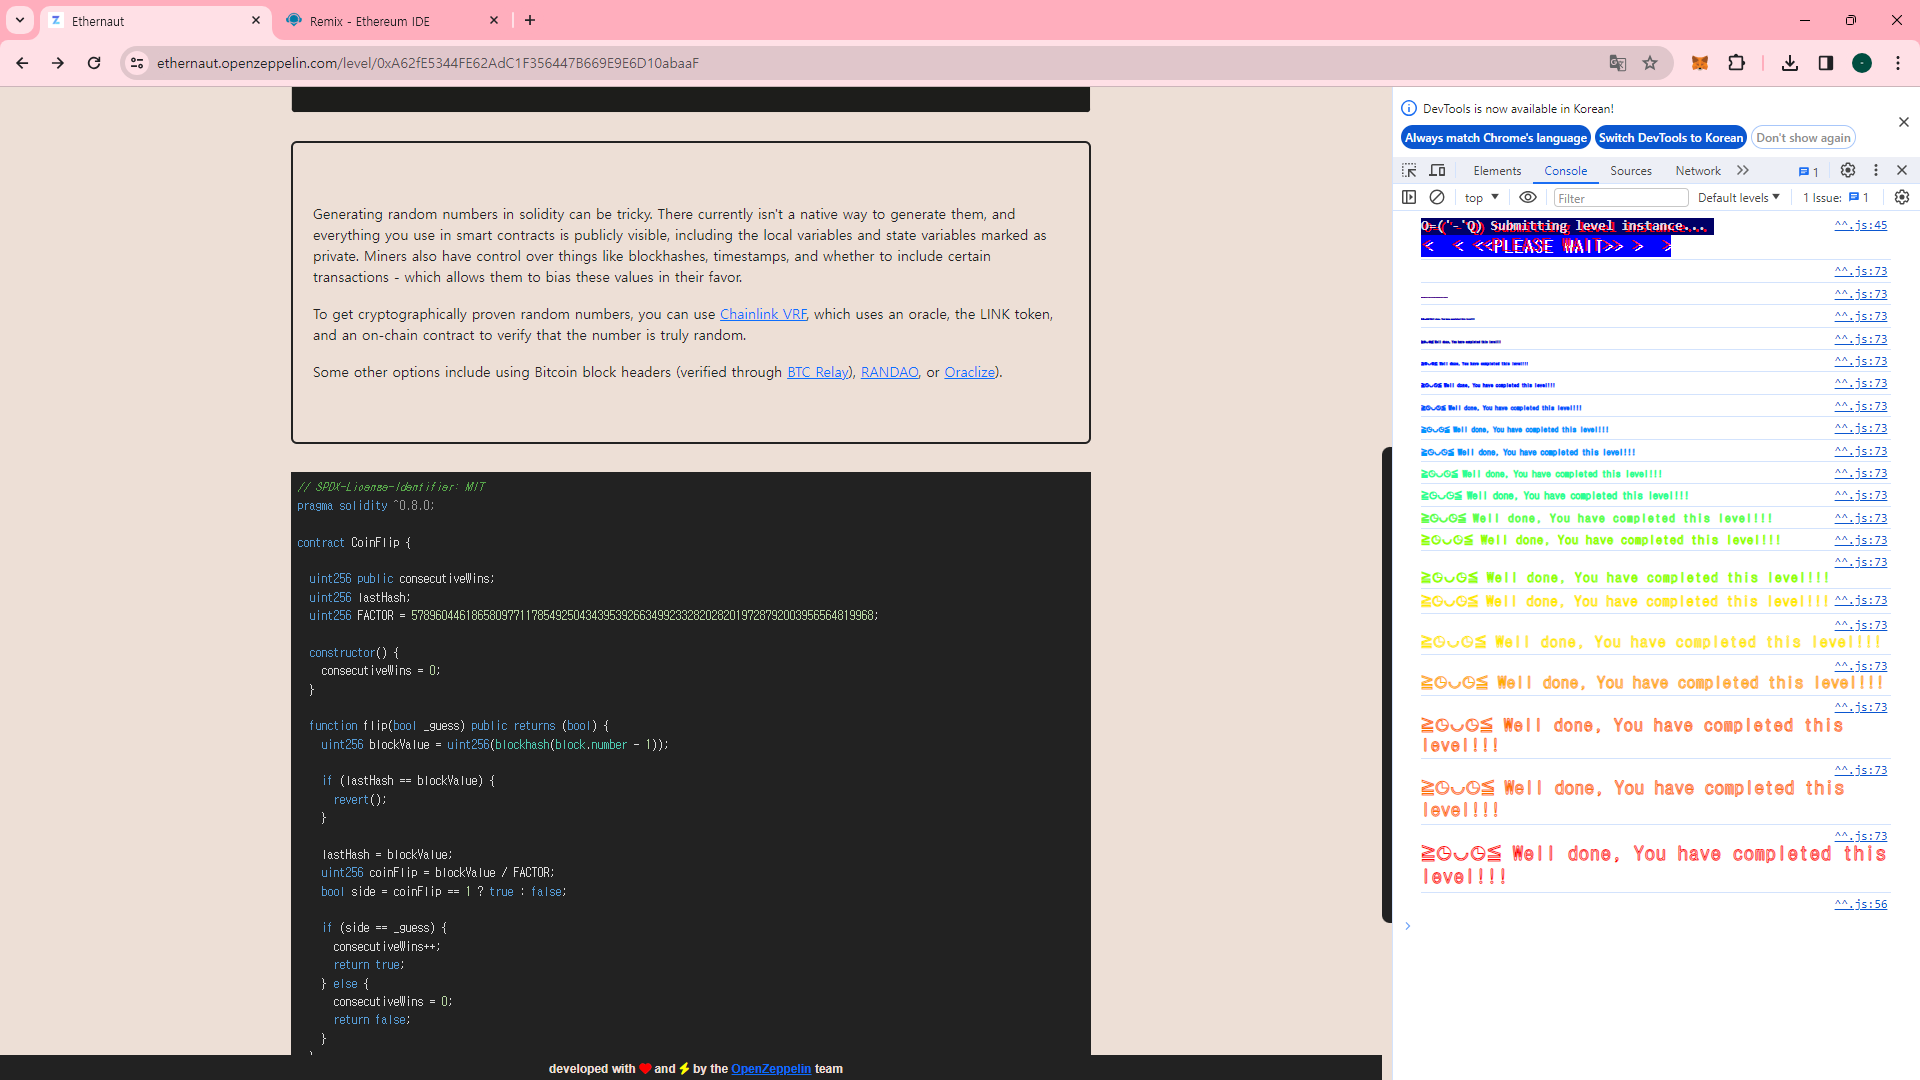Create a live expression with eye icon

point(1528,197)
